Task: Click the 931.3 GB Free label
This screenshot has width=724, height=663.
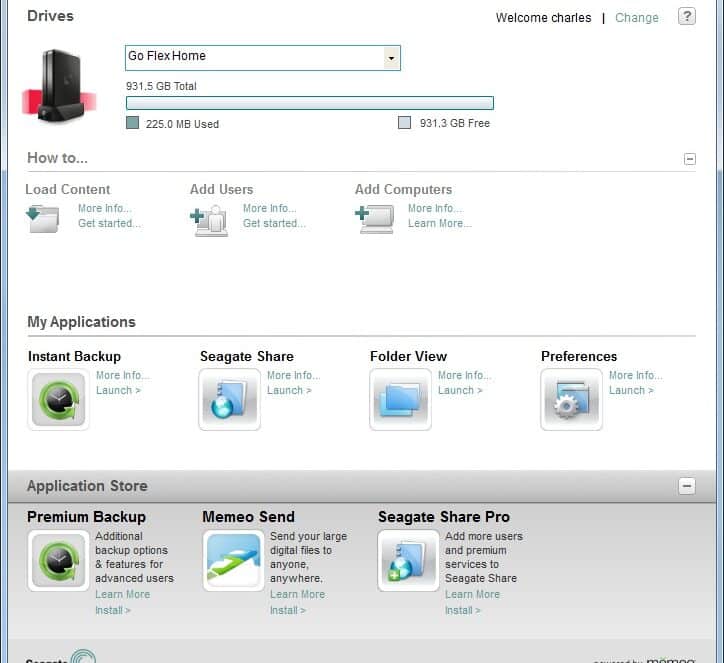Action: coord(455,123)
